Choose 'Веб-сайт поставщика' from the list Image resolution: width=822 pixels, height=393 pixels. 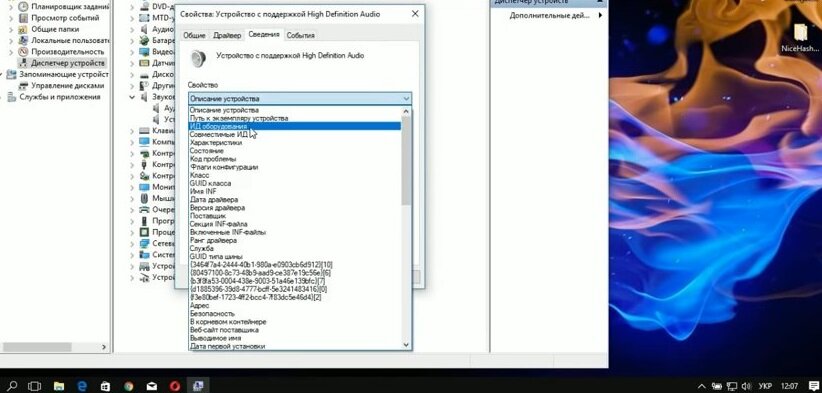[x=295, y=330]
